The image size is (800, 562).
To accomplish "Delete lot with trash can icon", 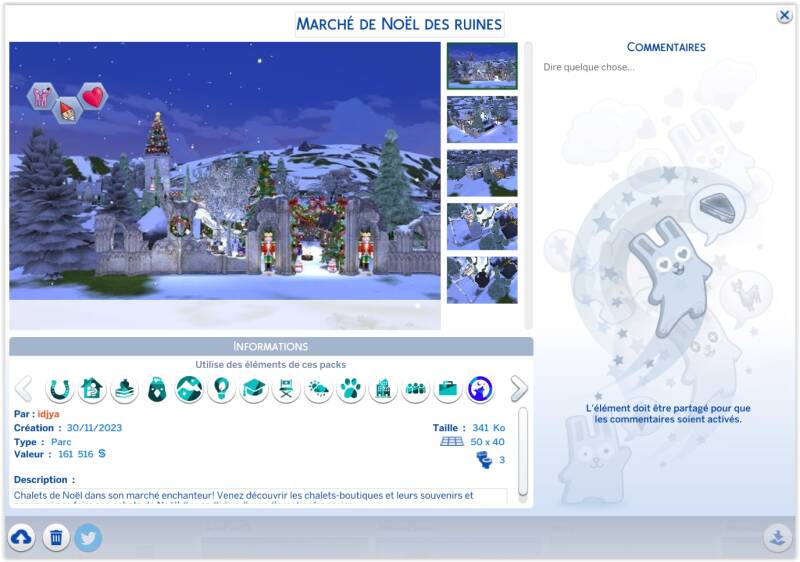I will pos(56,537).
